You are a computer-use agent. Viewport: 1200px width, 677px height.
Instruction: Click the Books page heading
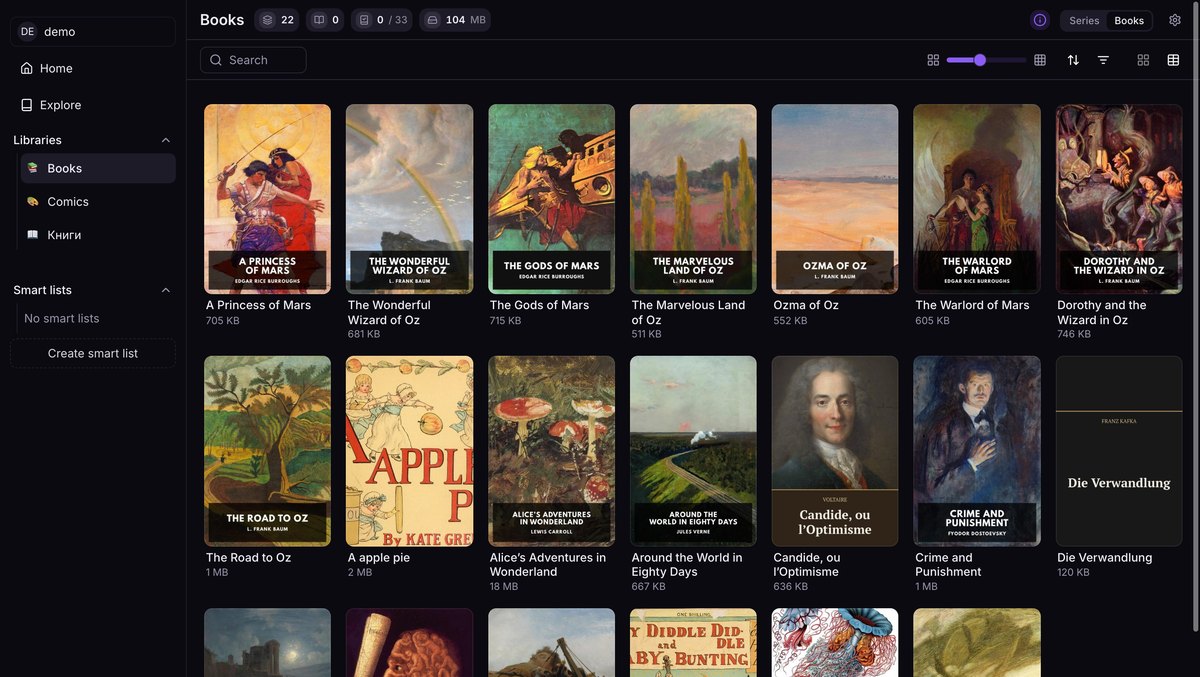222,20
